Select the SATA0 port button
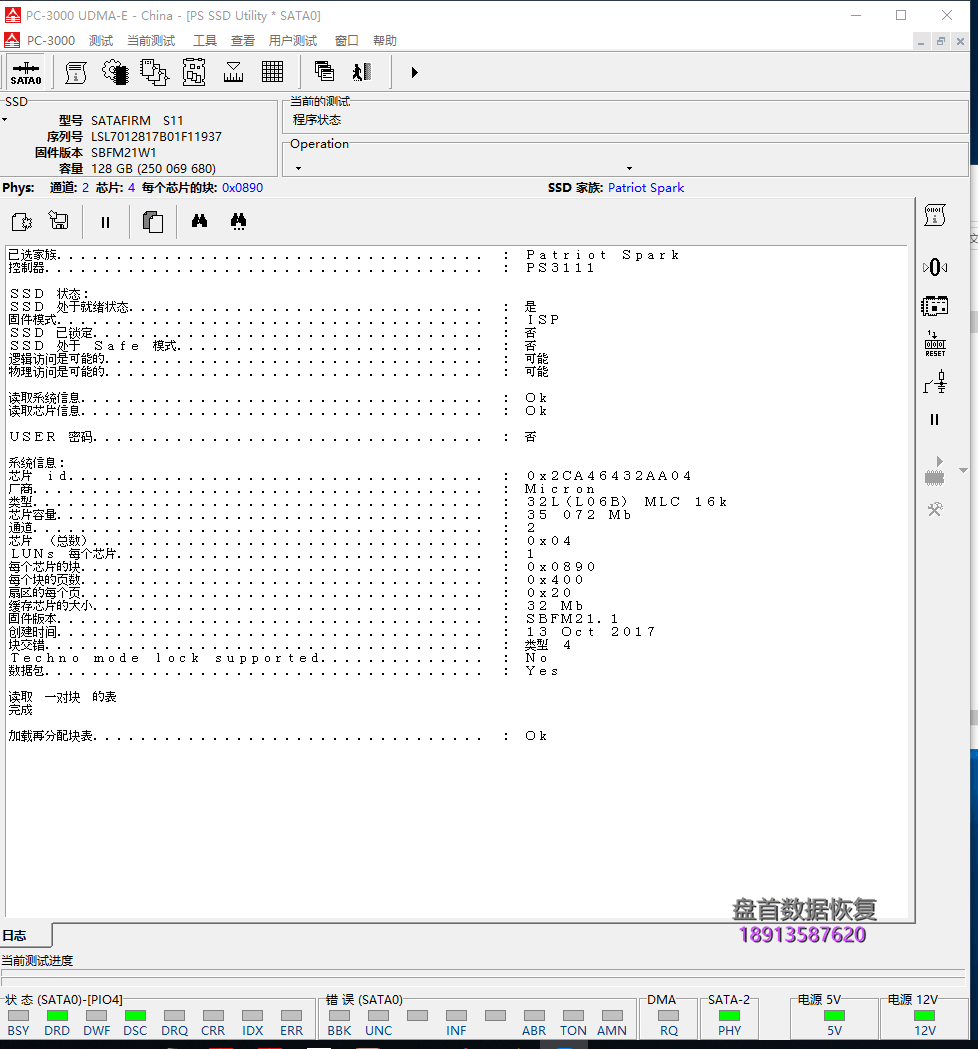This screenshot has height=1049, width=978. 26,72
